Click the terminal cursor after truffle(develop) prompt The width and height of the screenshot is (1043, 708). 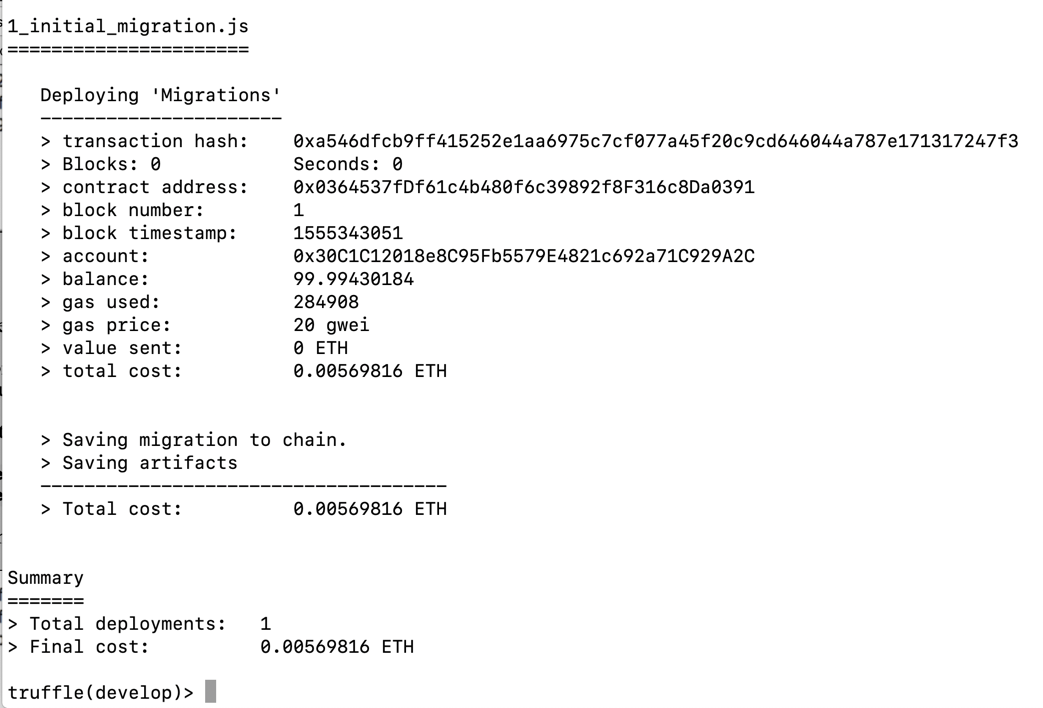210,692
